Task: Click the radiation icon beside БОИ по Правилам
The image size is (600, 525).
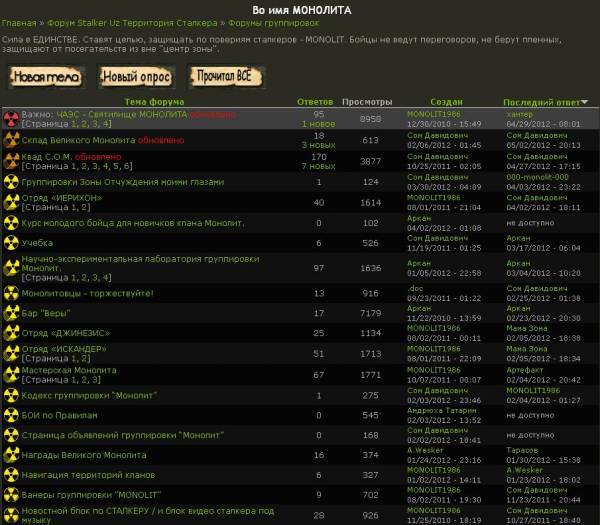Action: coord(11,415)
